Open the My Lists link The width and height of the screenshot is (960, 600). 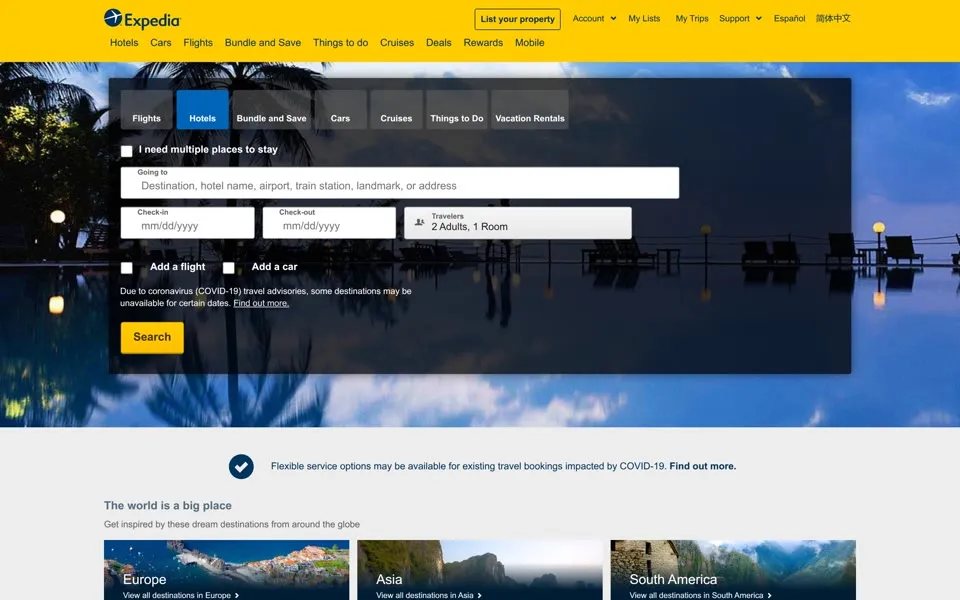644,18
